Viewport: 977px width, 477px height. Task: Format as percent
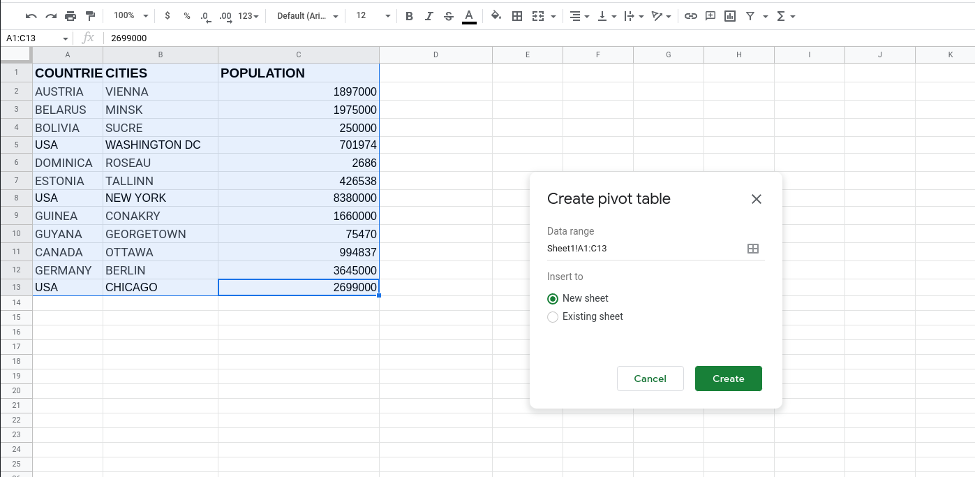(x=186, y=16)
